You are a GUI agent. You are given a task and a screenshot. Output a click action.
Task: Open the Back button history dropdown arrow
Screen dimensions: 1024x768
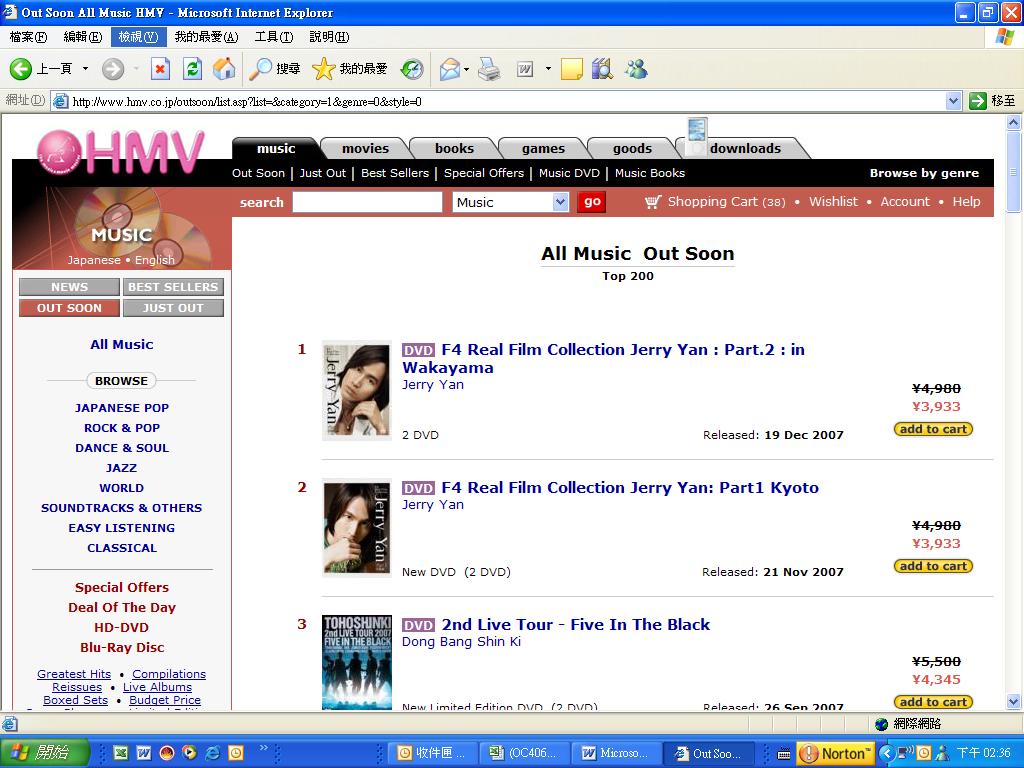[x=85, y=69]
